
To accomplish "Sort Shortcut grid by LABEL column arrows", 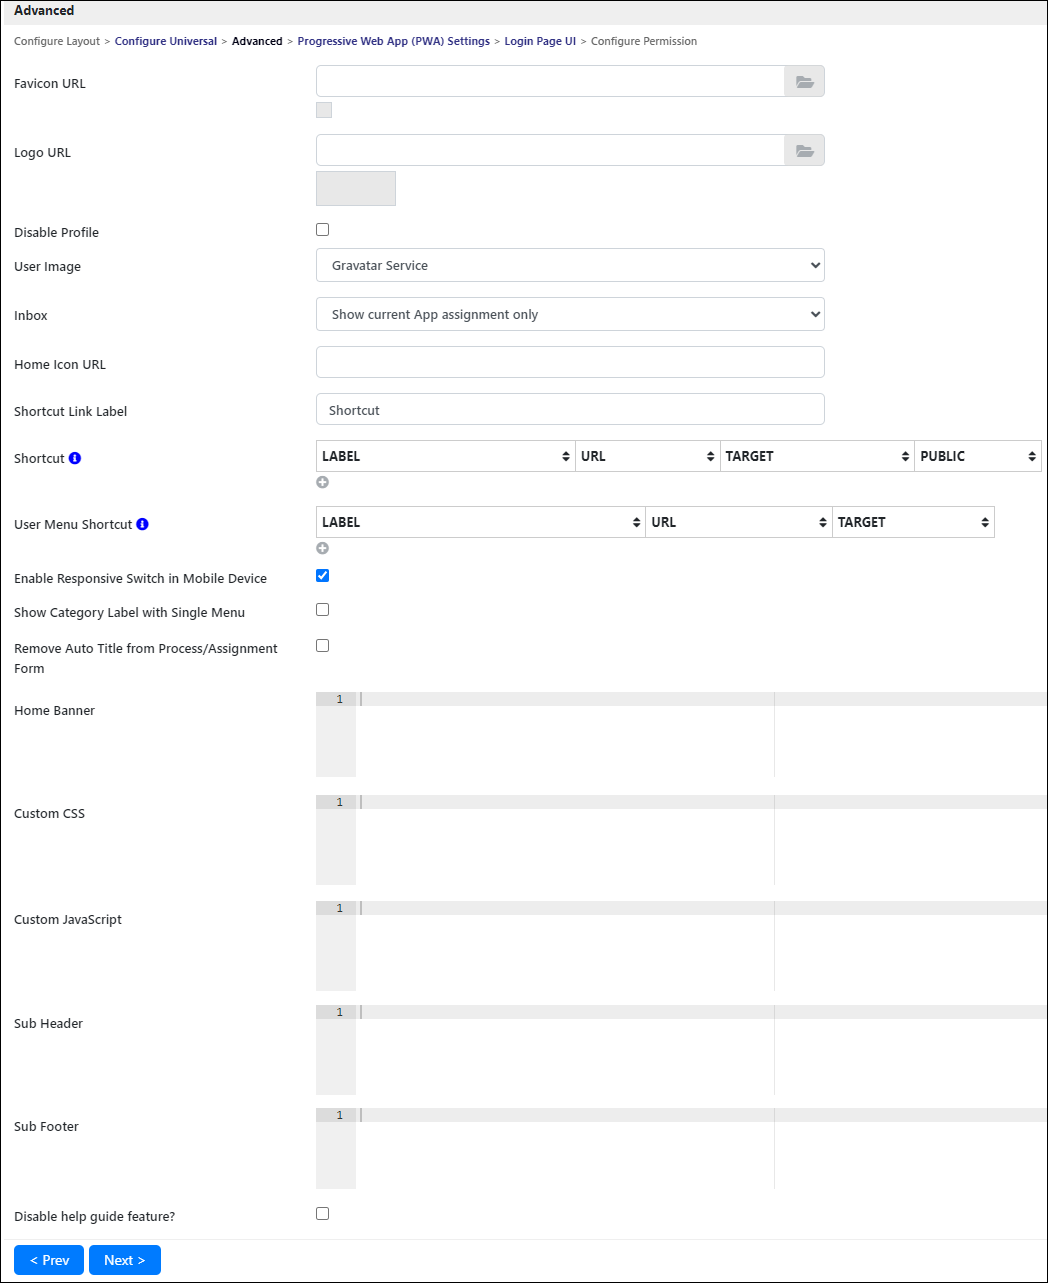I will 566,456.
